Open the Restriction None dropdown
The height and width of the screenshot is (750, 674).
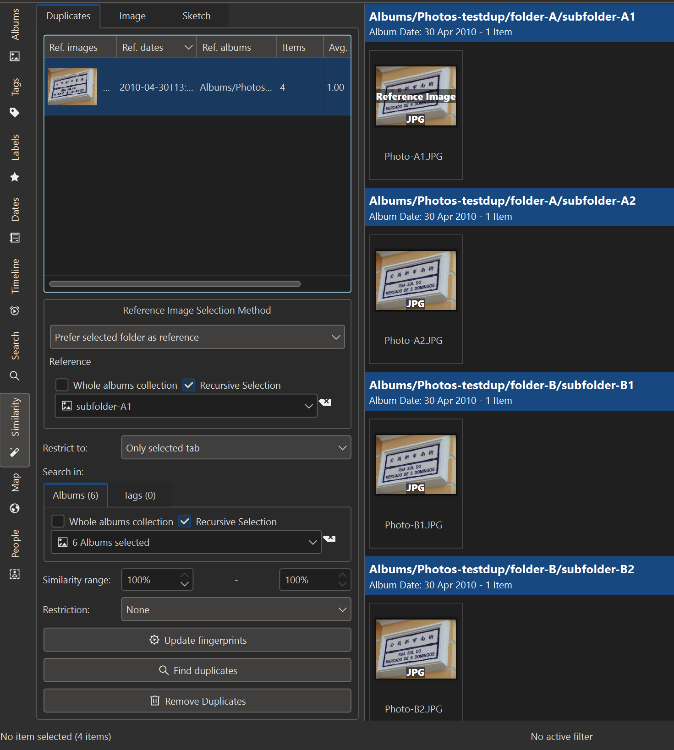[235, 609]
